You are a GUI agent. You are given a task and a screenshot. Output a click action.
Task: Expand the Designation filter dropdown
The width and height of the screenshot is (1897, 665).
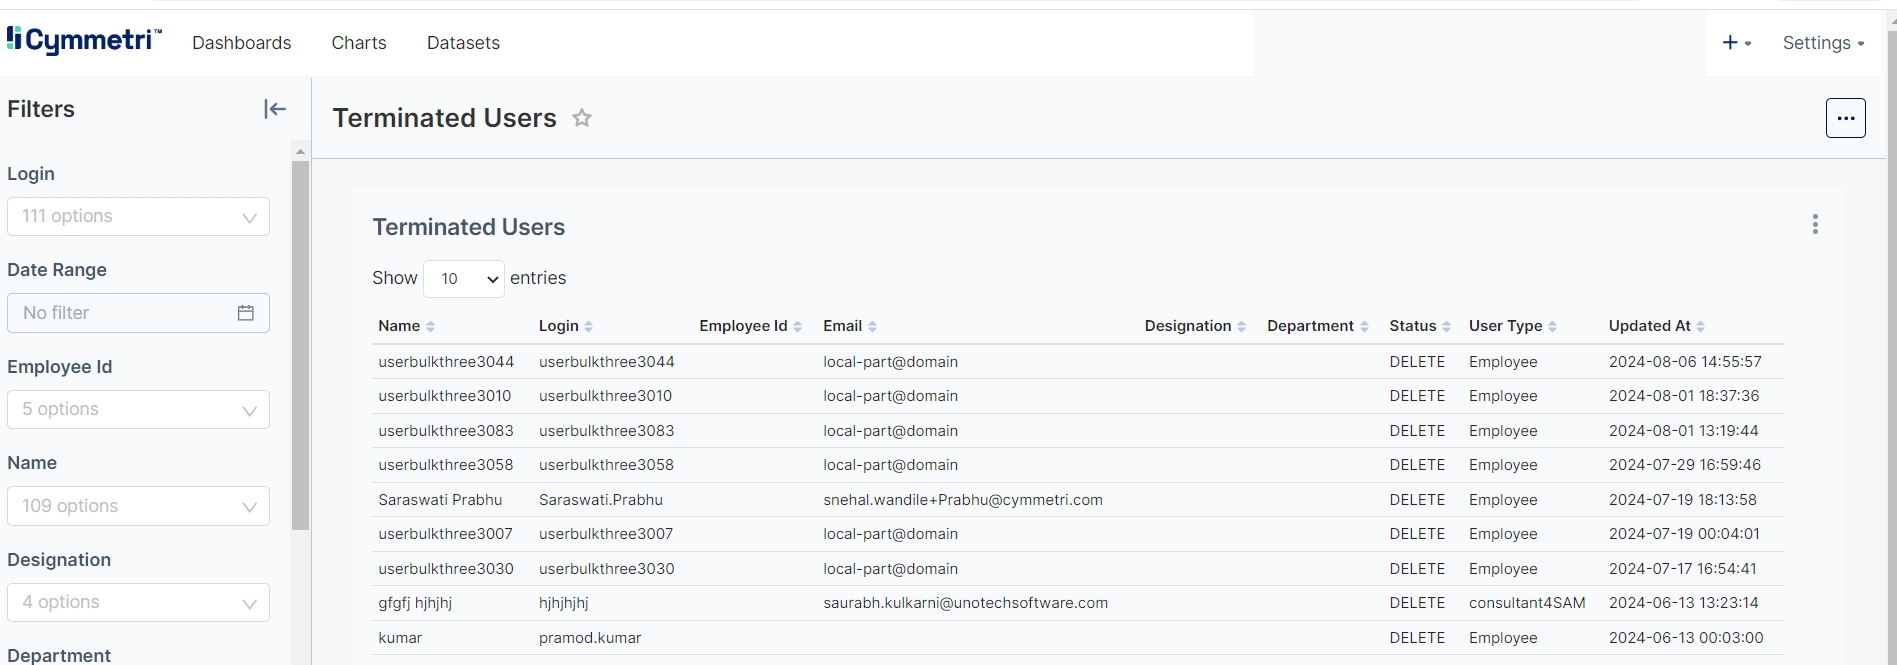point(138,603)
